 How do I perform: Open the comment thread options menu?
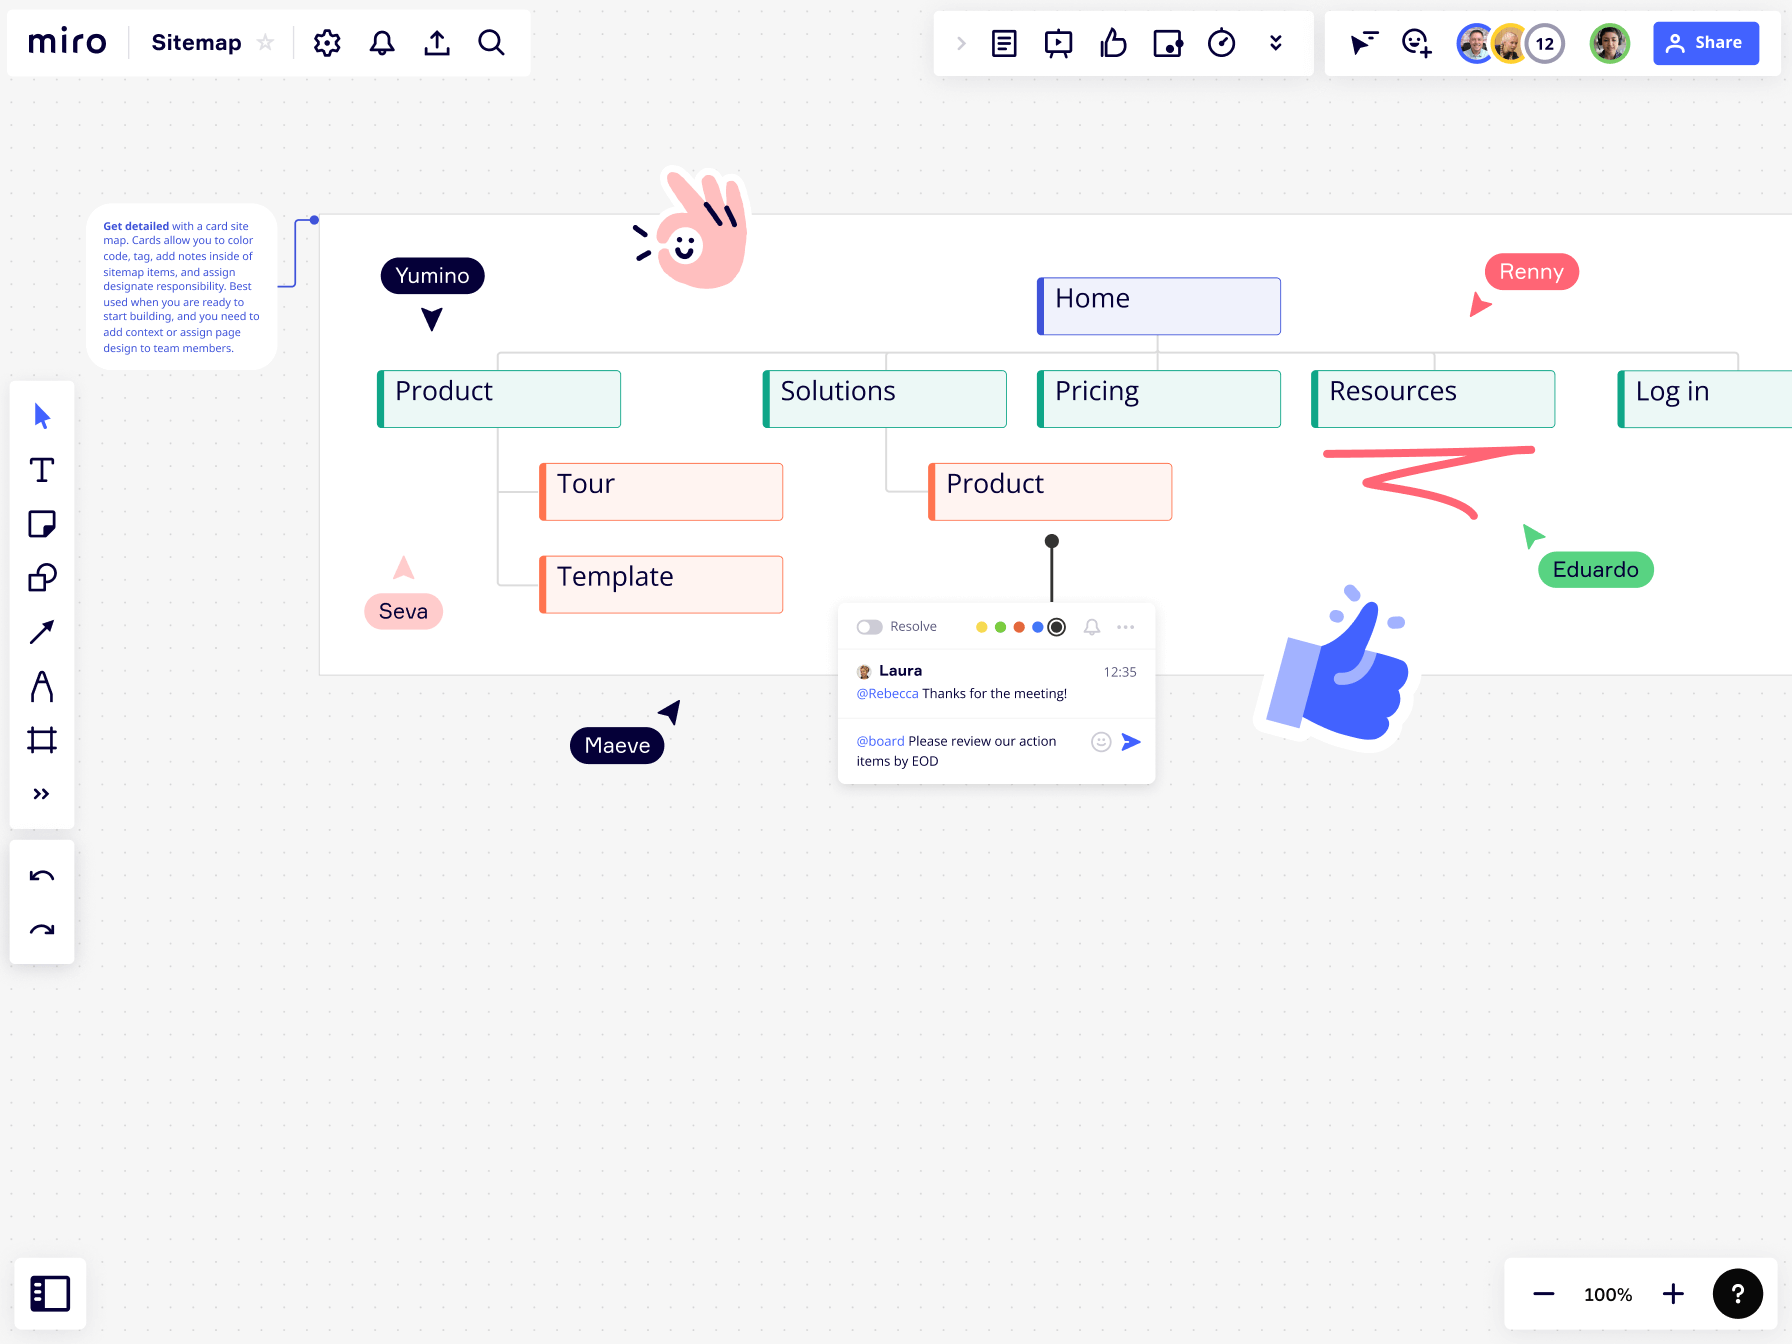click(x=1126, y=627)
